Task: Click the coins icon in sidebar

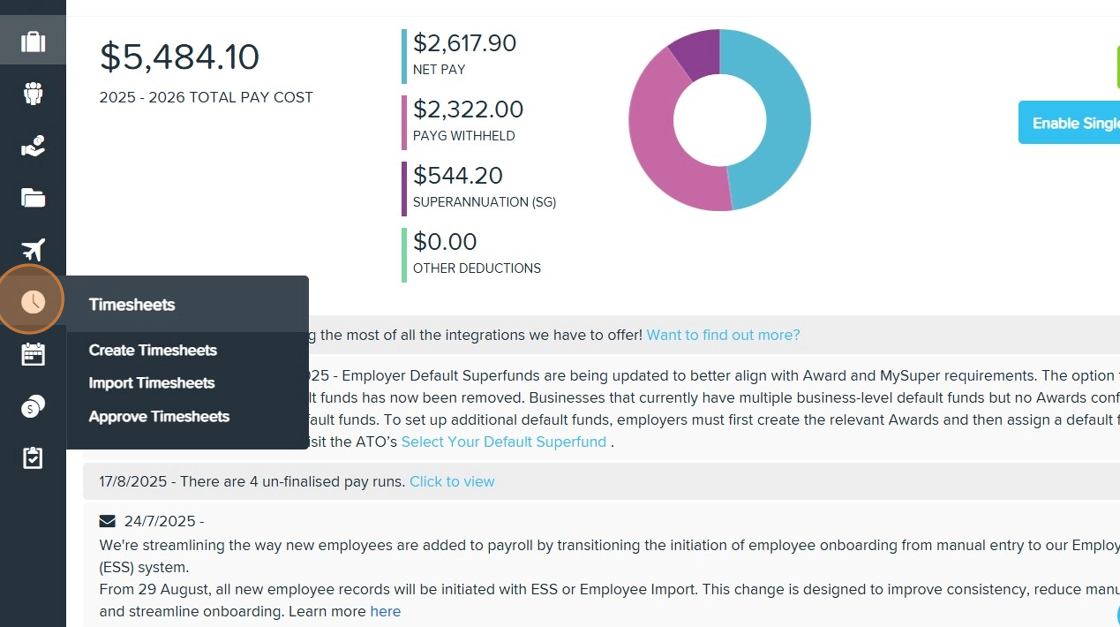Action: click(x=33, y=406)
